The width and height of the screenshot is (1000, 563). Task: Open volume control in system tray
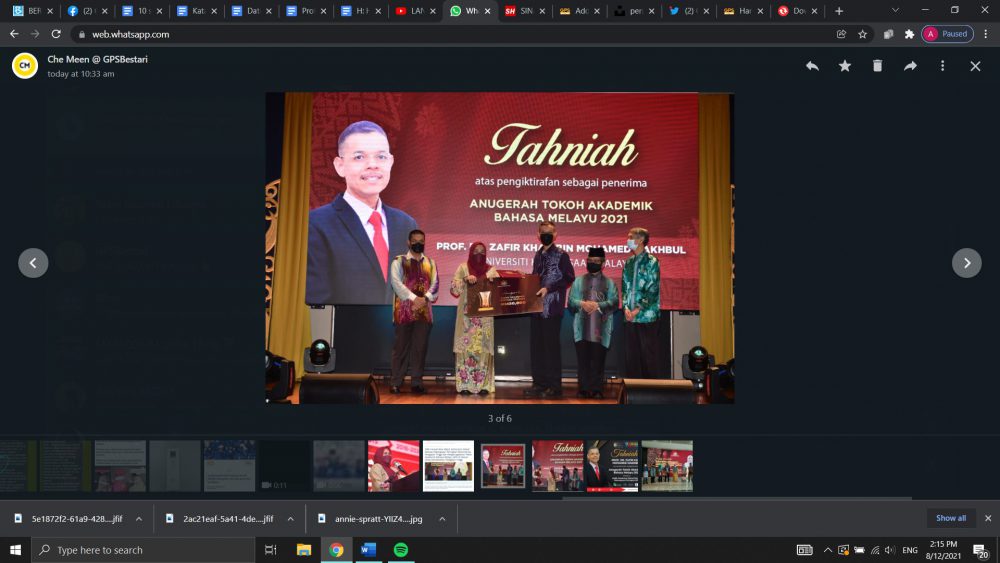pyautogui.click(x=890, y=550)
